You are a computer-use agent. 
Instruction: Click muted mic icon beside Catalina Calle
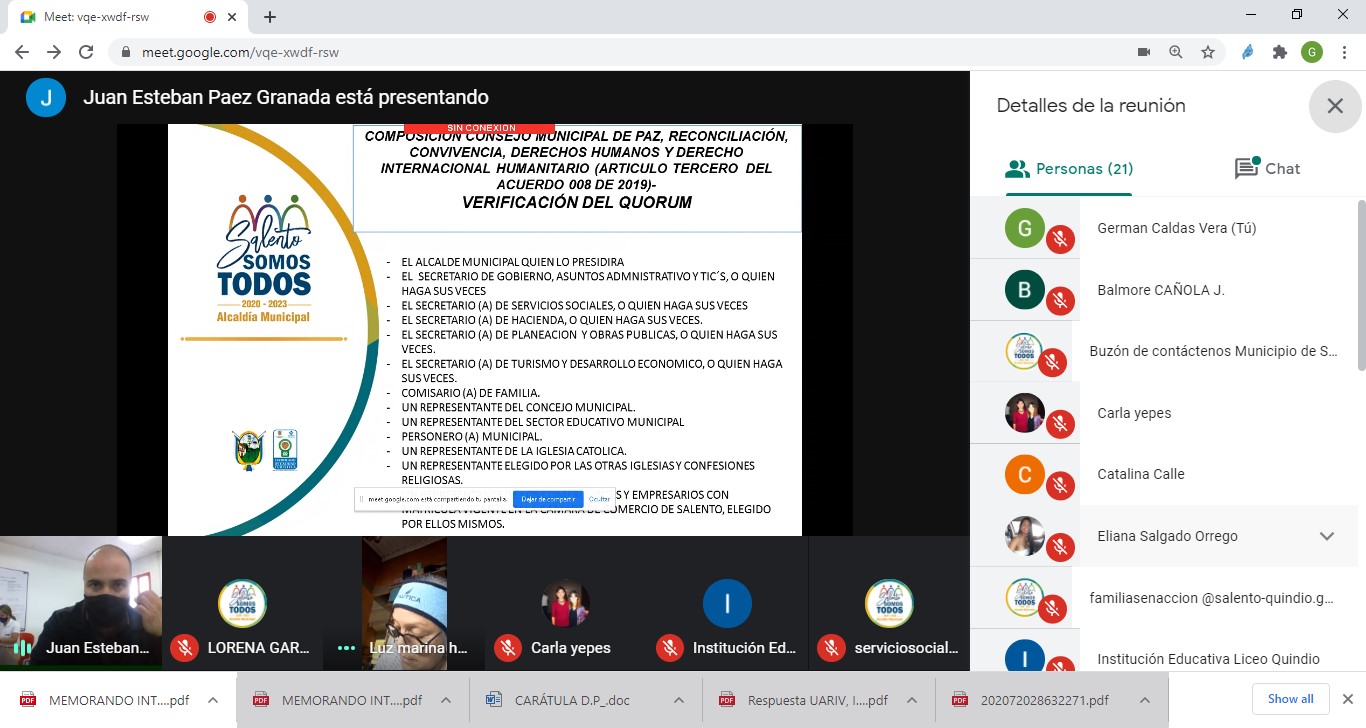pyautogui.click(x=1060, y=485)
